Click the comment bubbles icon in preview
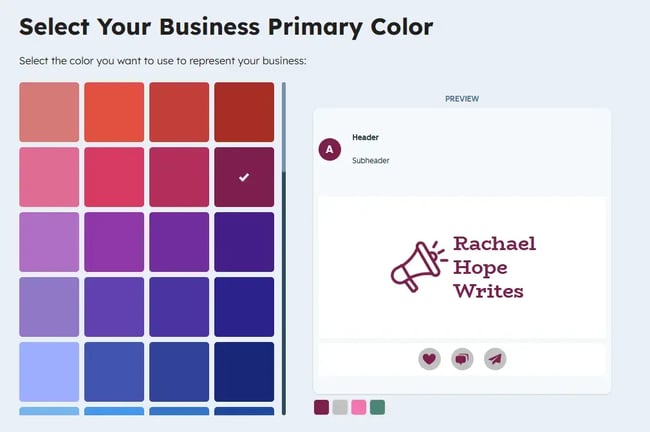This screenshot has height=432, width=650. (462, 359)
